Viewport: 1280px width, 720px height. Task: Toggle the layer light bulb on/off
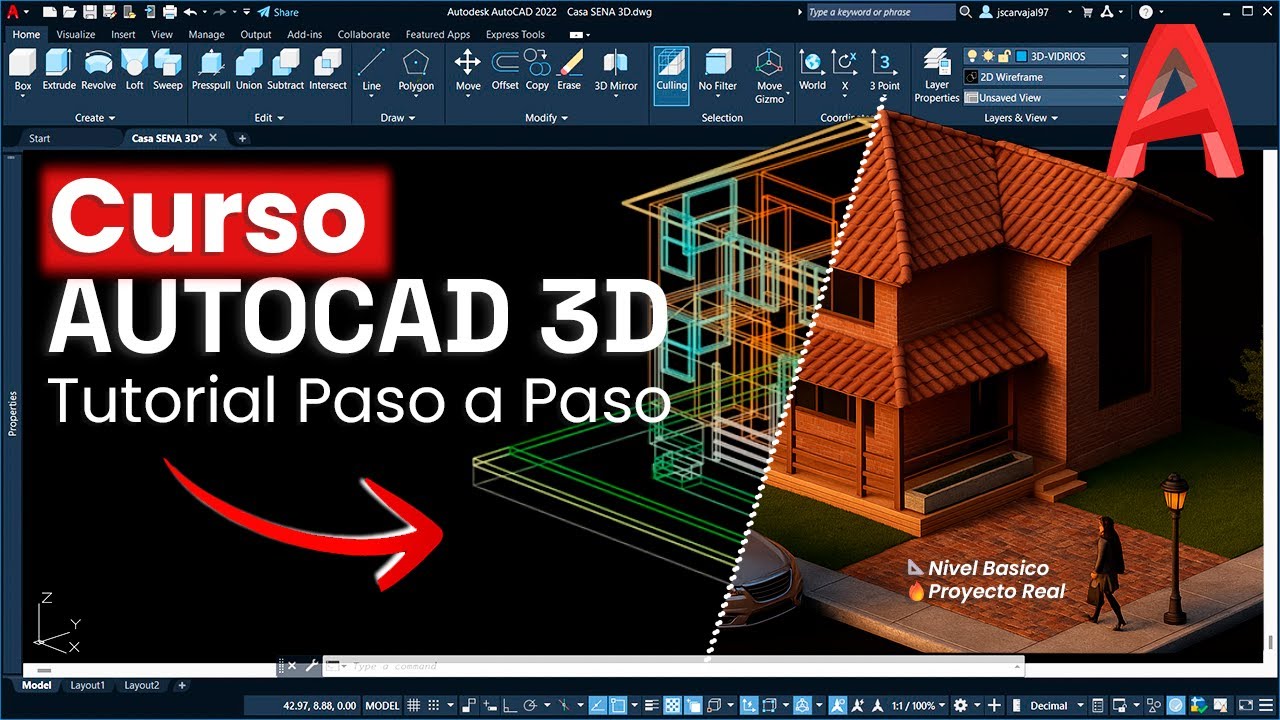click(970, 56)
